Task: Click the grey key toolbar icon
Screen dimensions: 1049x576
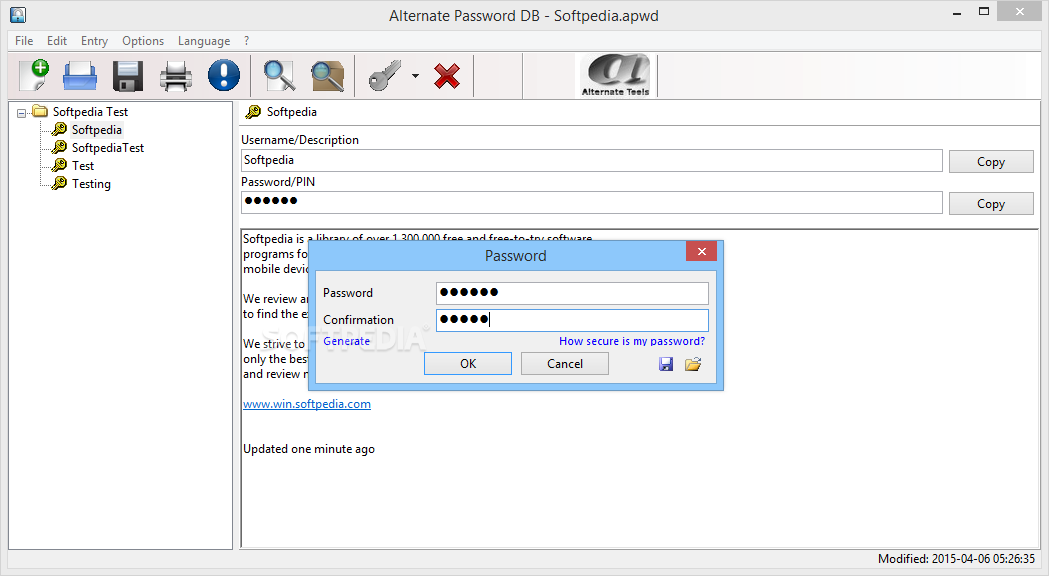Action: (385, 76)
